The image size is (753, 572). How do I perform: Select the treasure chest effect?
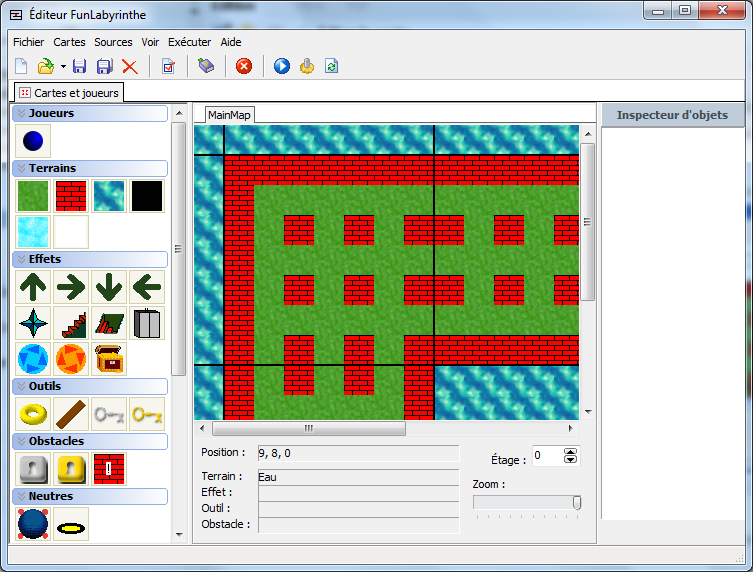click(x=109, y=359)
